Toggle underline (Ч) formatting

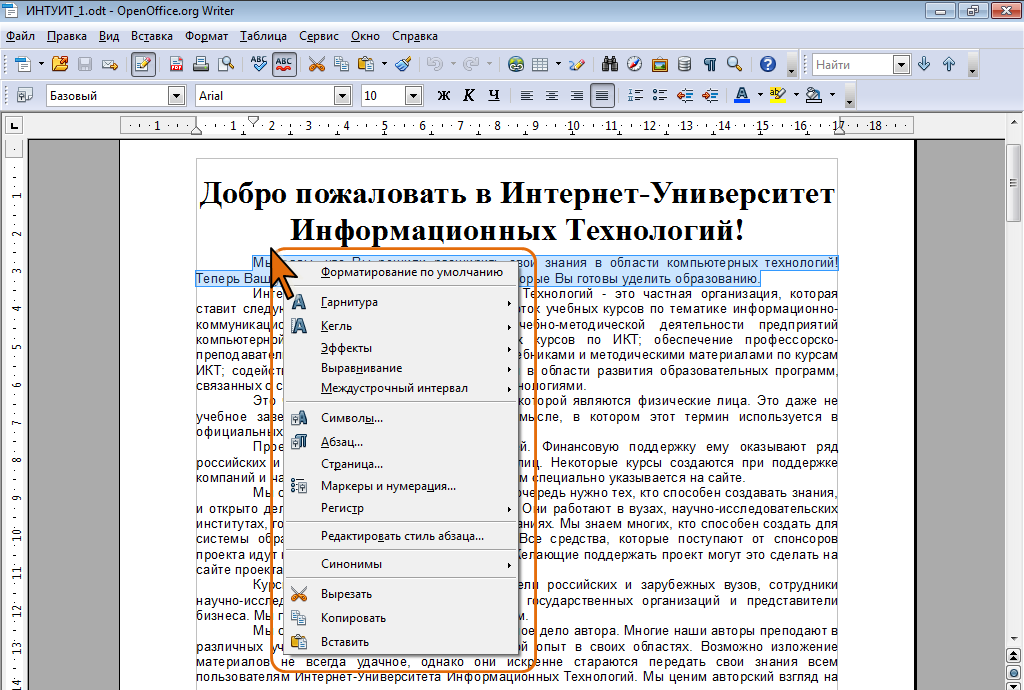tap(494, 95)
